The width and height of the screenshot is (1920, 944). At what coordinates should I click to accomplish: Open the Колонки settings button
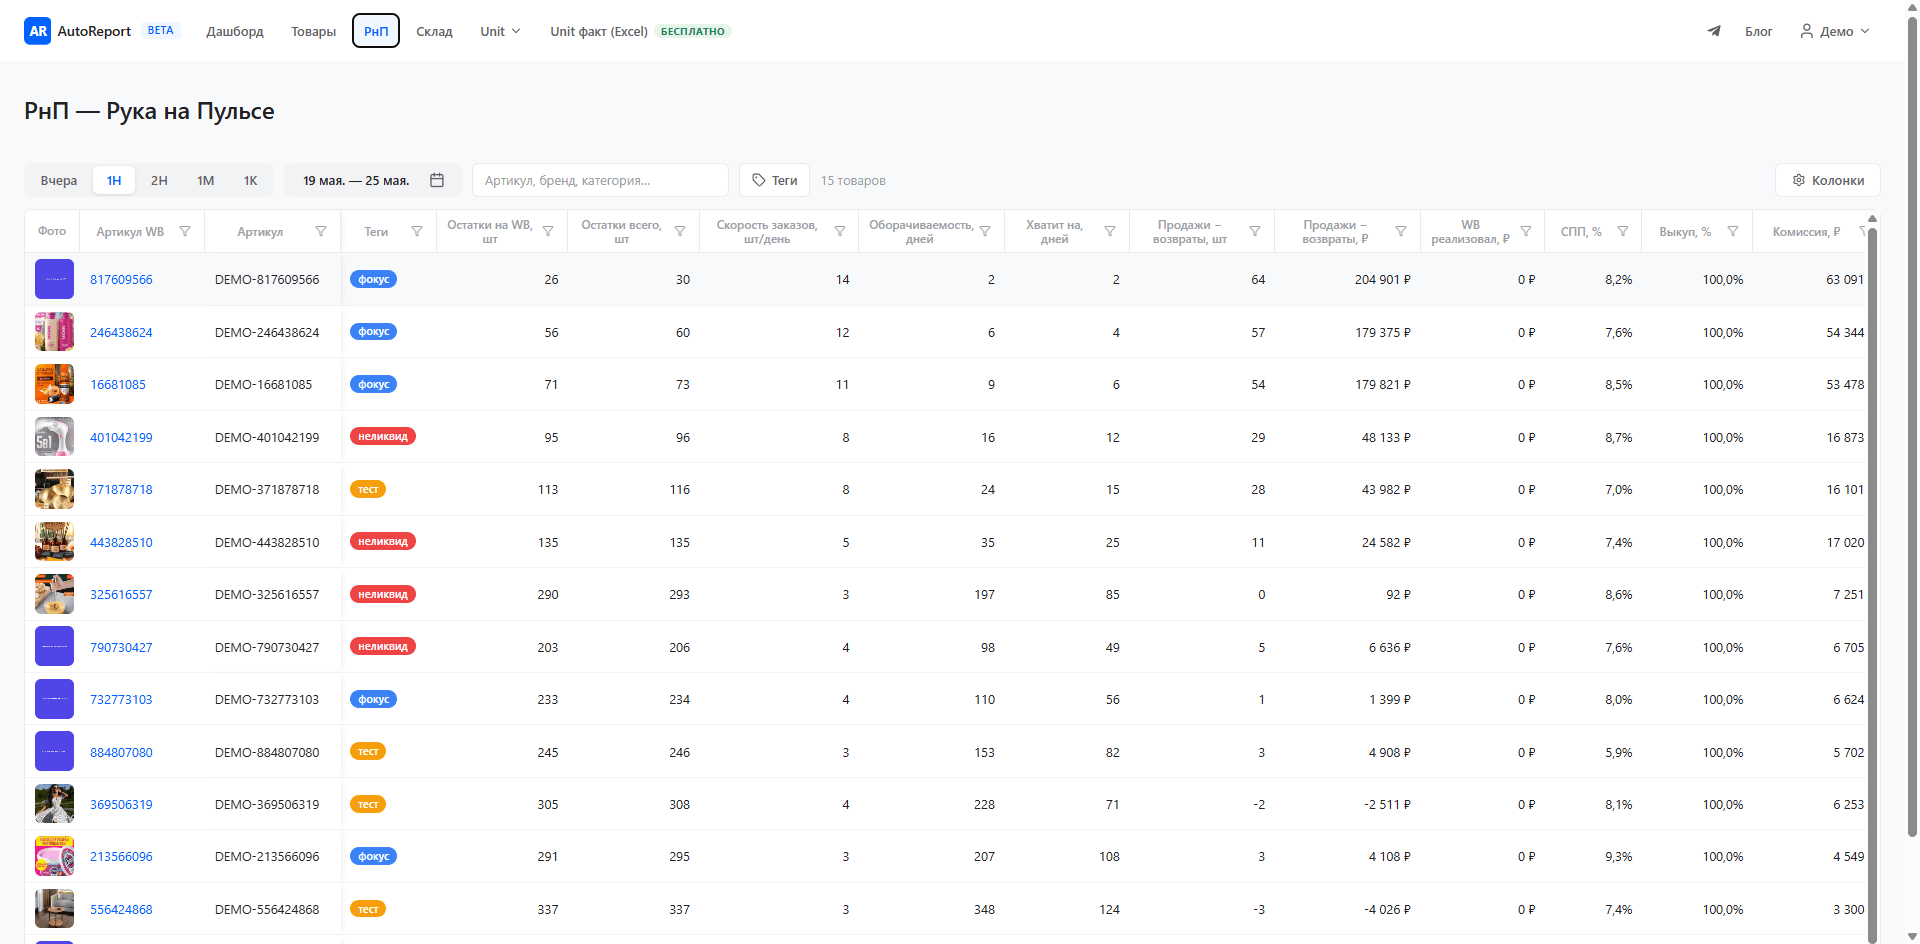pyautogui.click(x=1828, y=180)
